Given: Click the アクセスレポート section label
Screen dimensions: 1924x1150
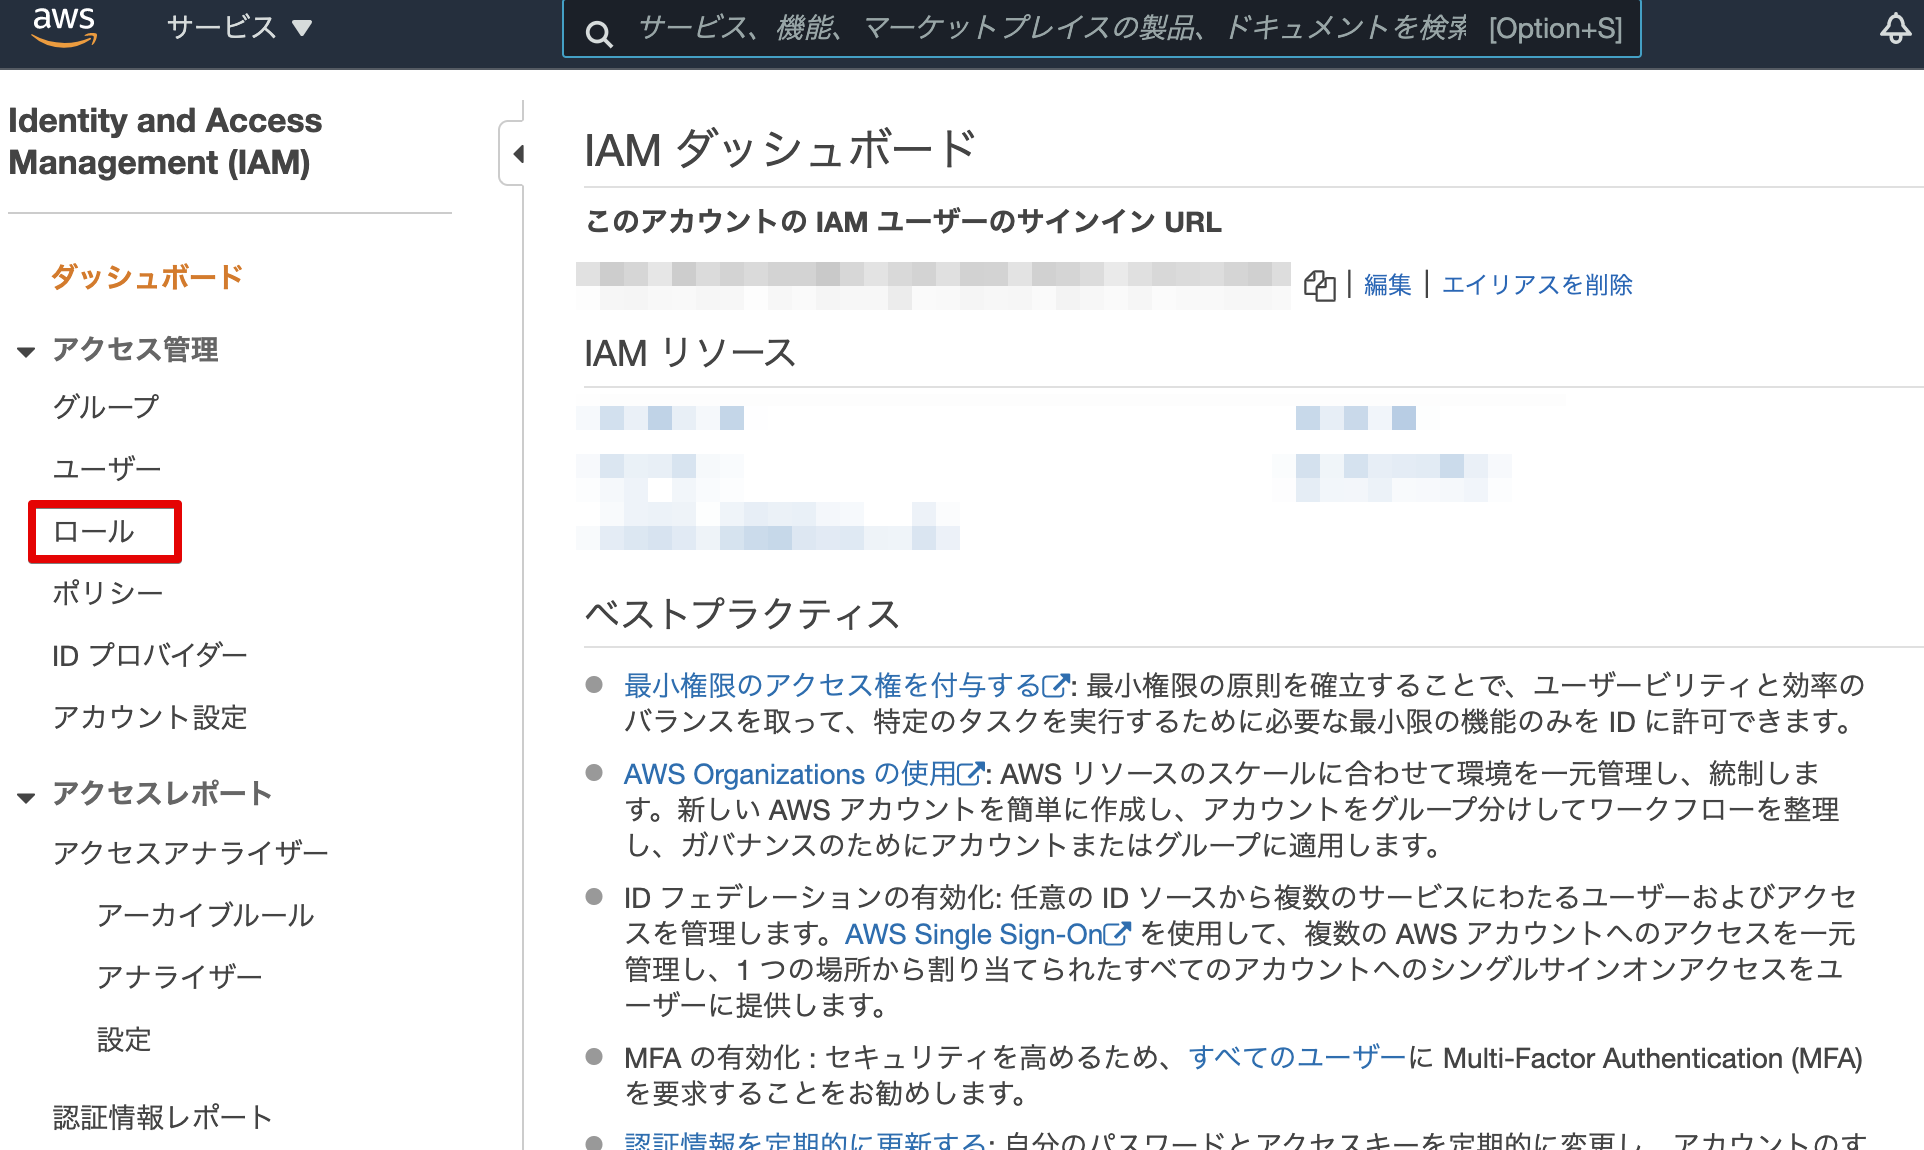Looking at the screenshot, I should click(162, 793).
